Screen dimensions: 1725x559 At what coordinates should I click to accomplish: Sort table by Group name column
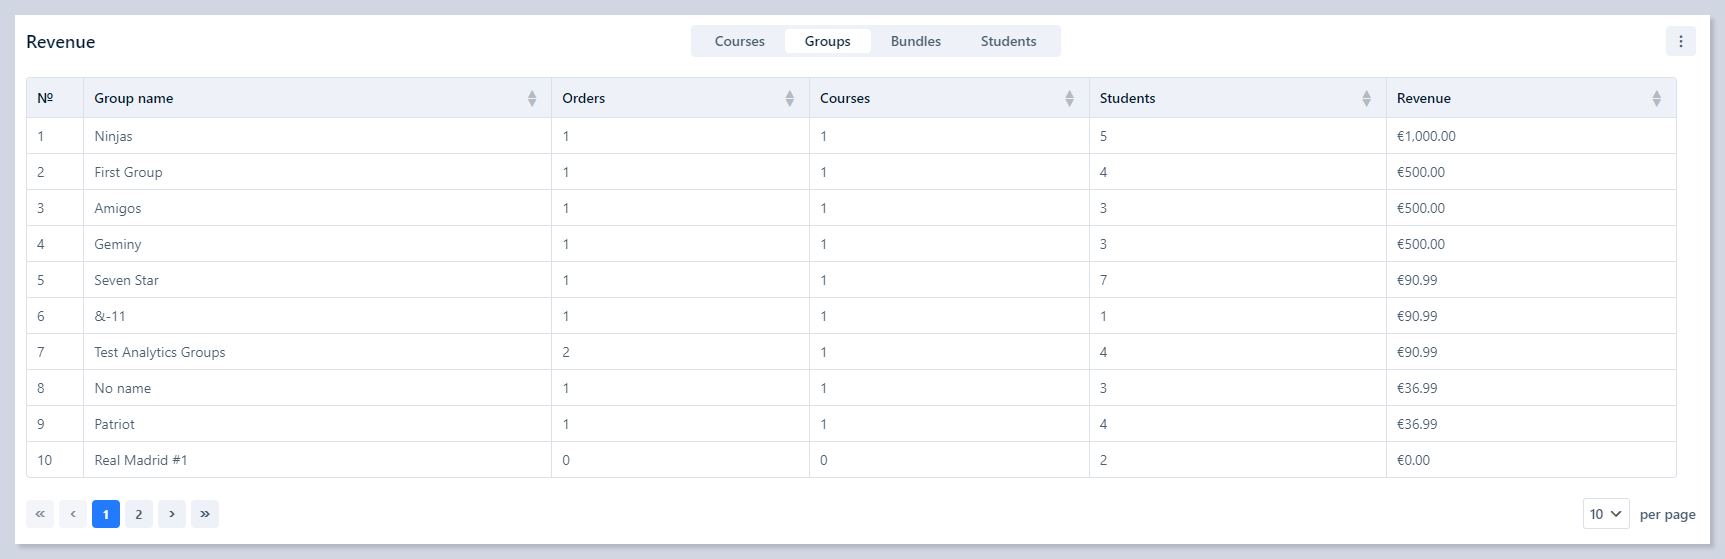(x=532, y=98)
